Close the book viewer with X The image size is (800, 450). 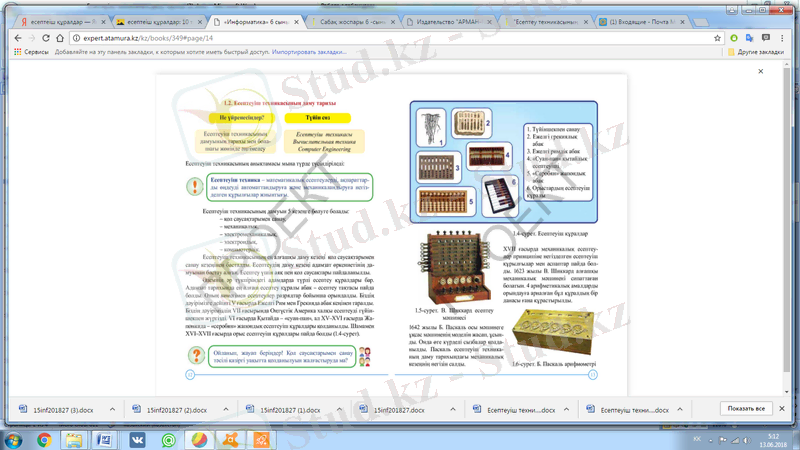[x=762, y=71]
